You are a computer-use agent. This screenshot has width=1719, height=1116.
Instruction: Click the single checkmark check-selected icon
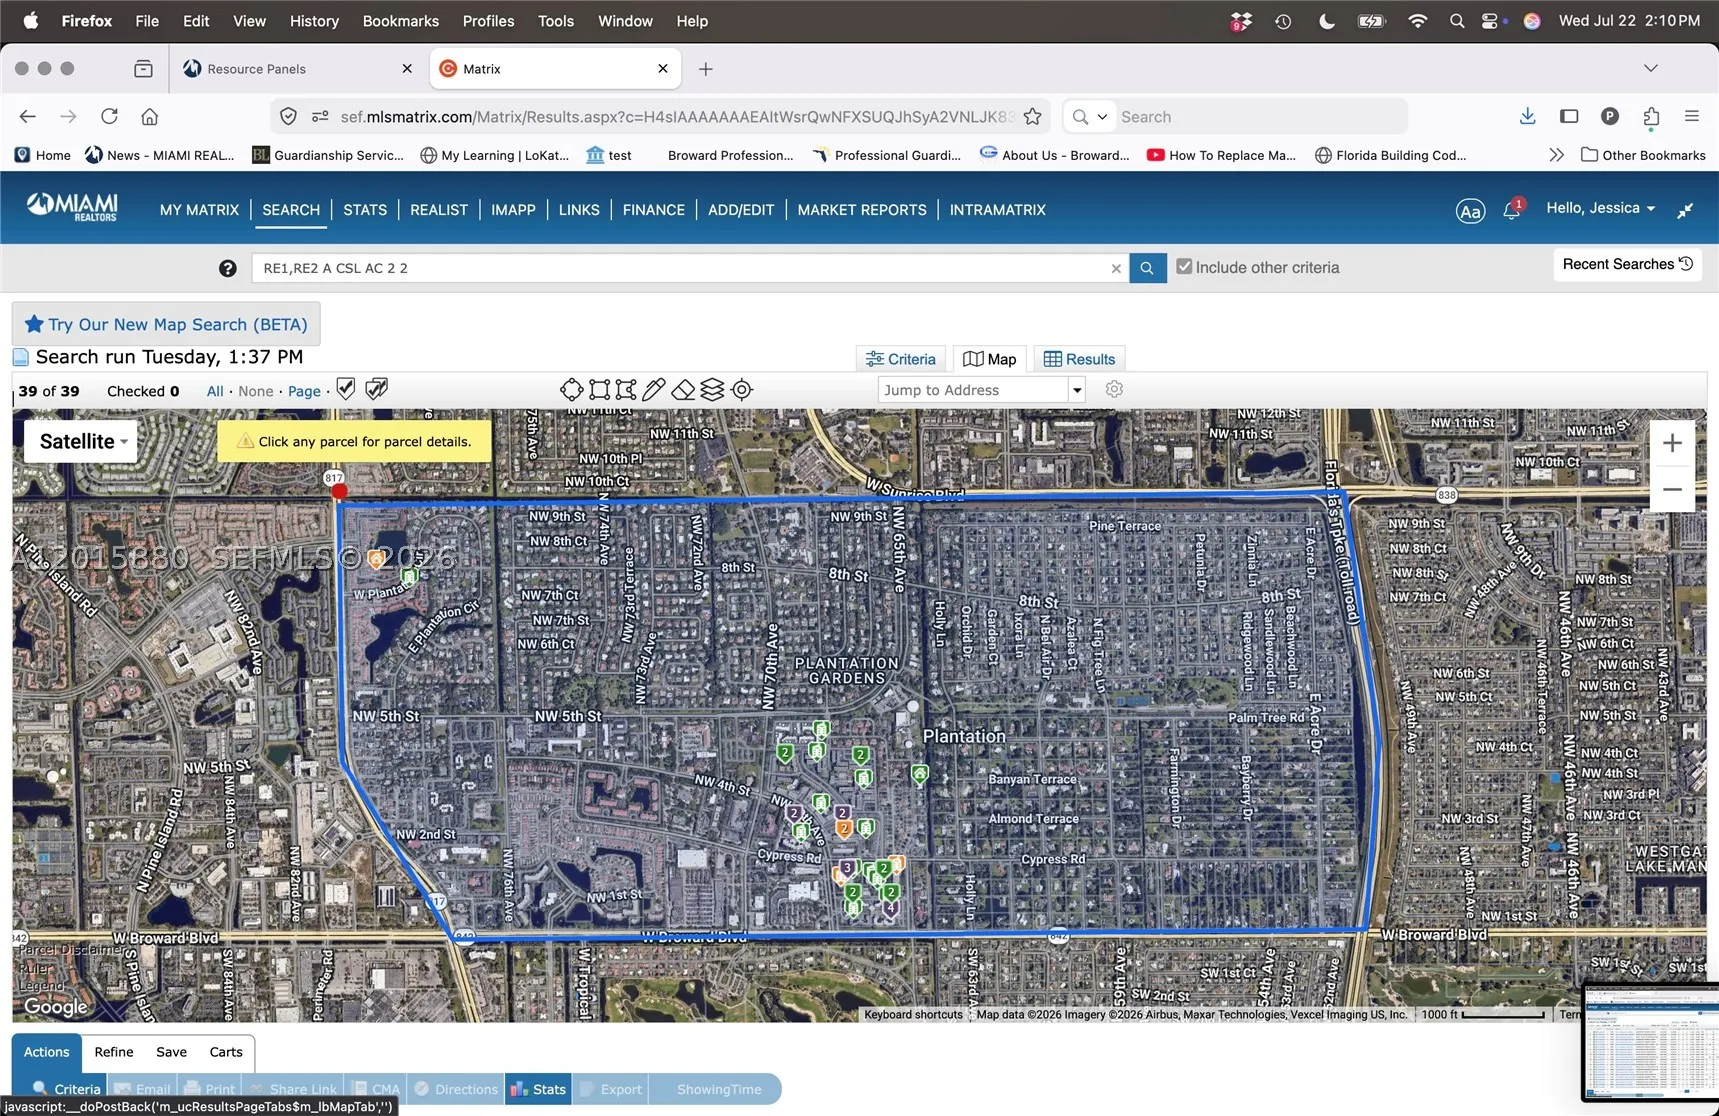(346, 389)
